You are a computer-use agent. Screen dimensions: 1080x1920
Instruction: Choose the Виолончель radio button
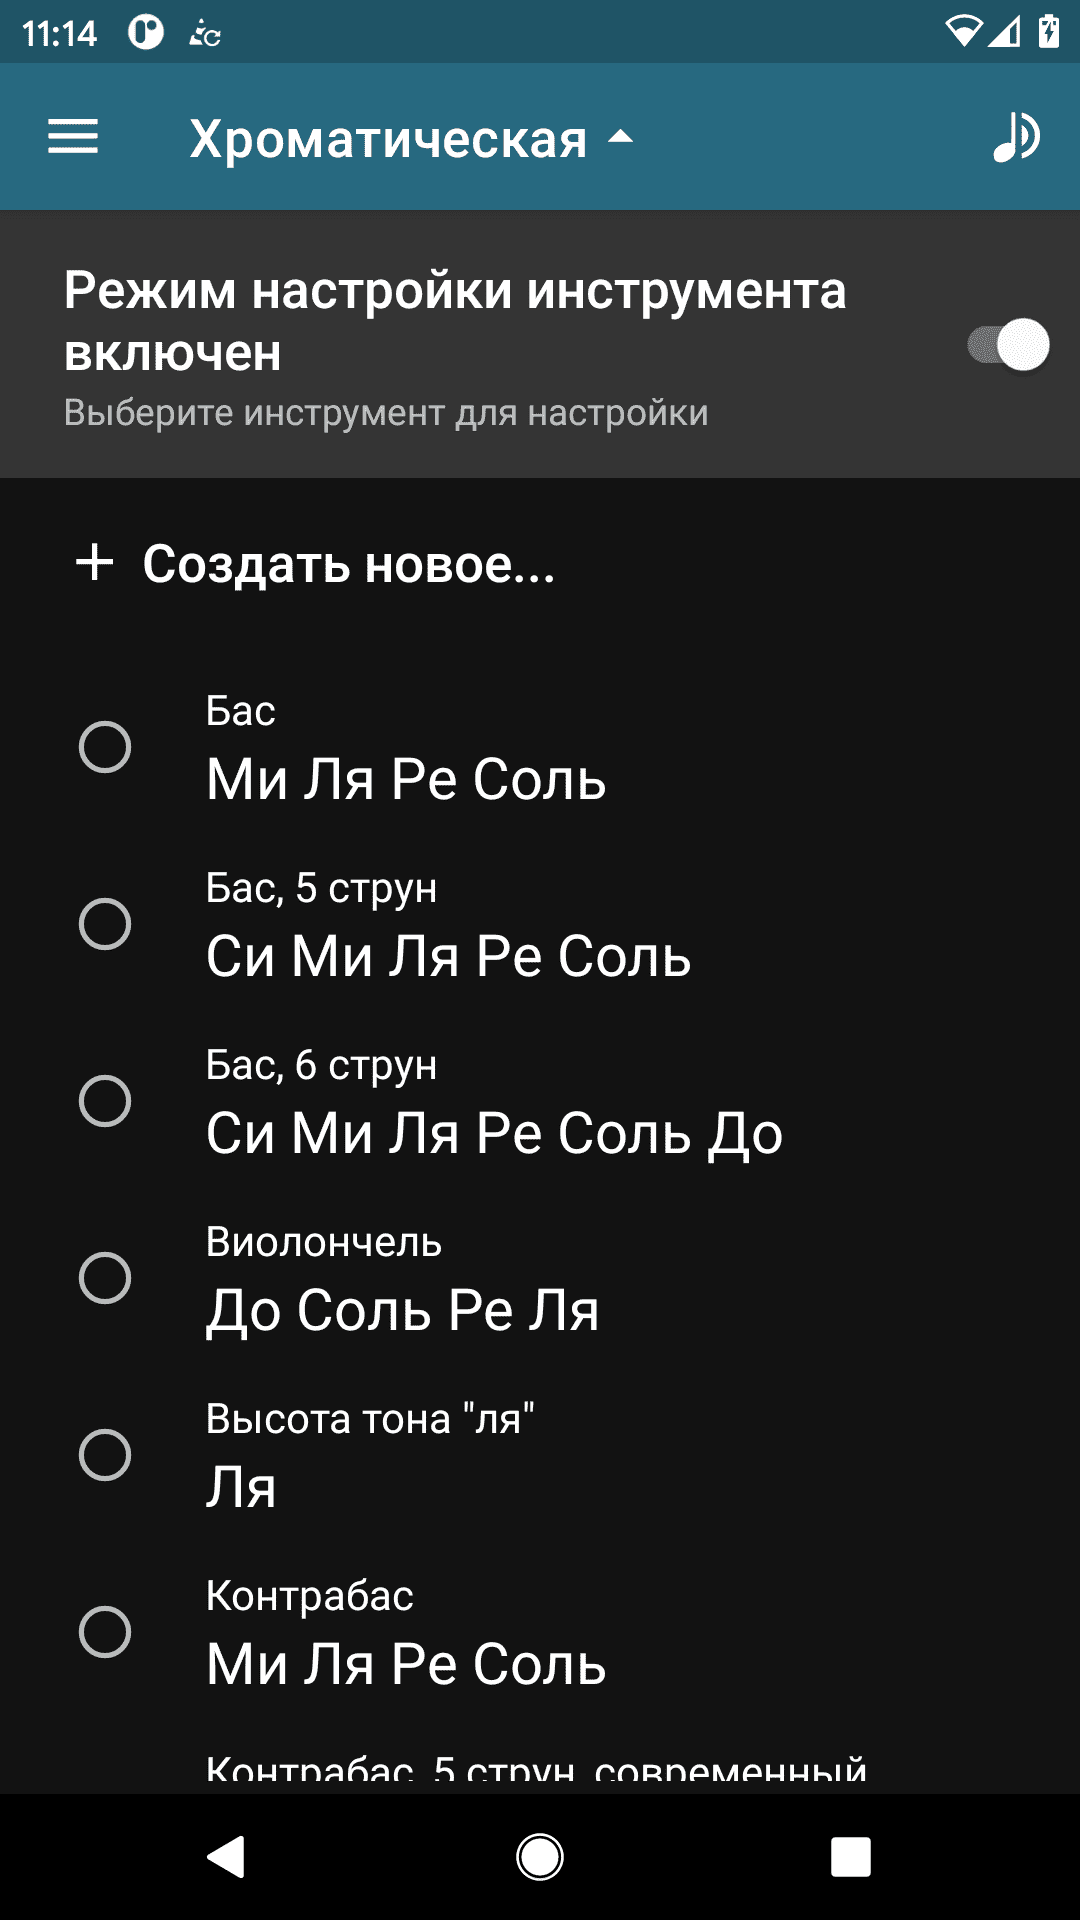[105, 1278]
